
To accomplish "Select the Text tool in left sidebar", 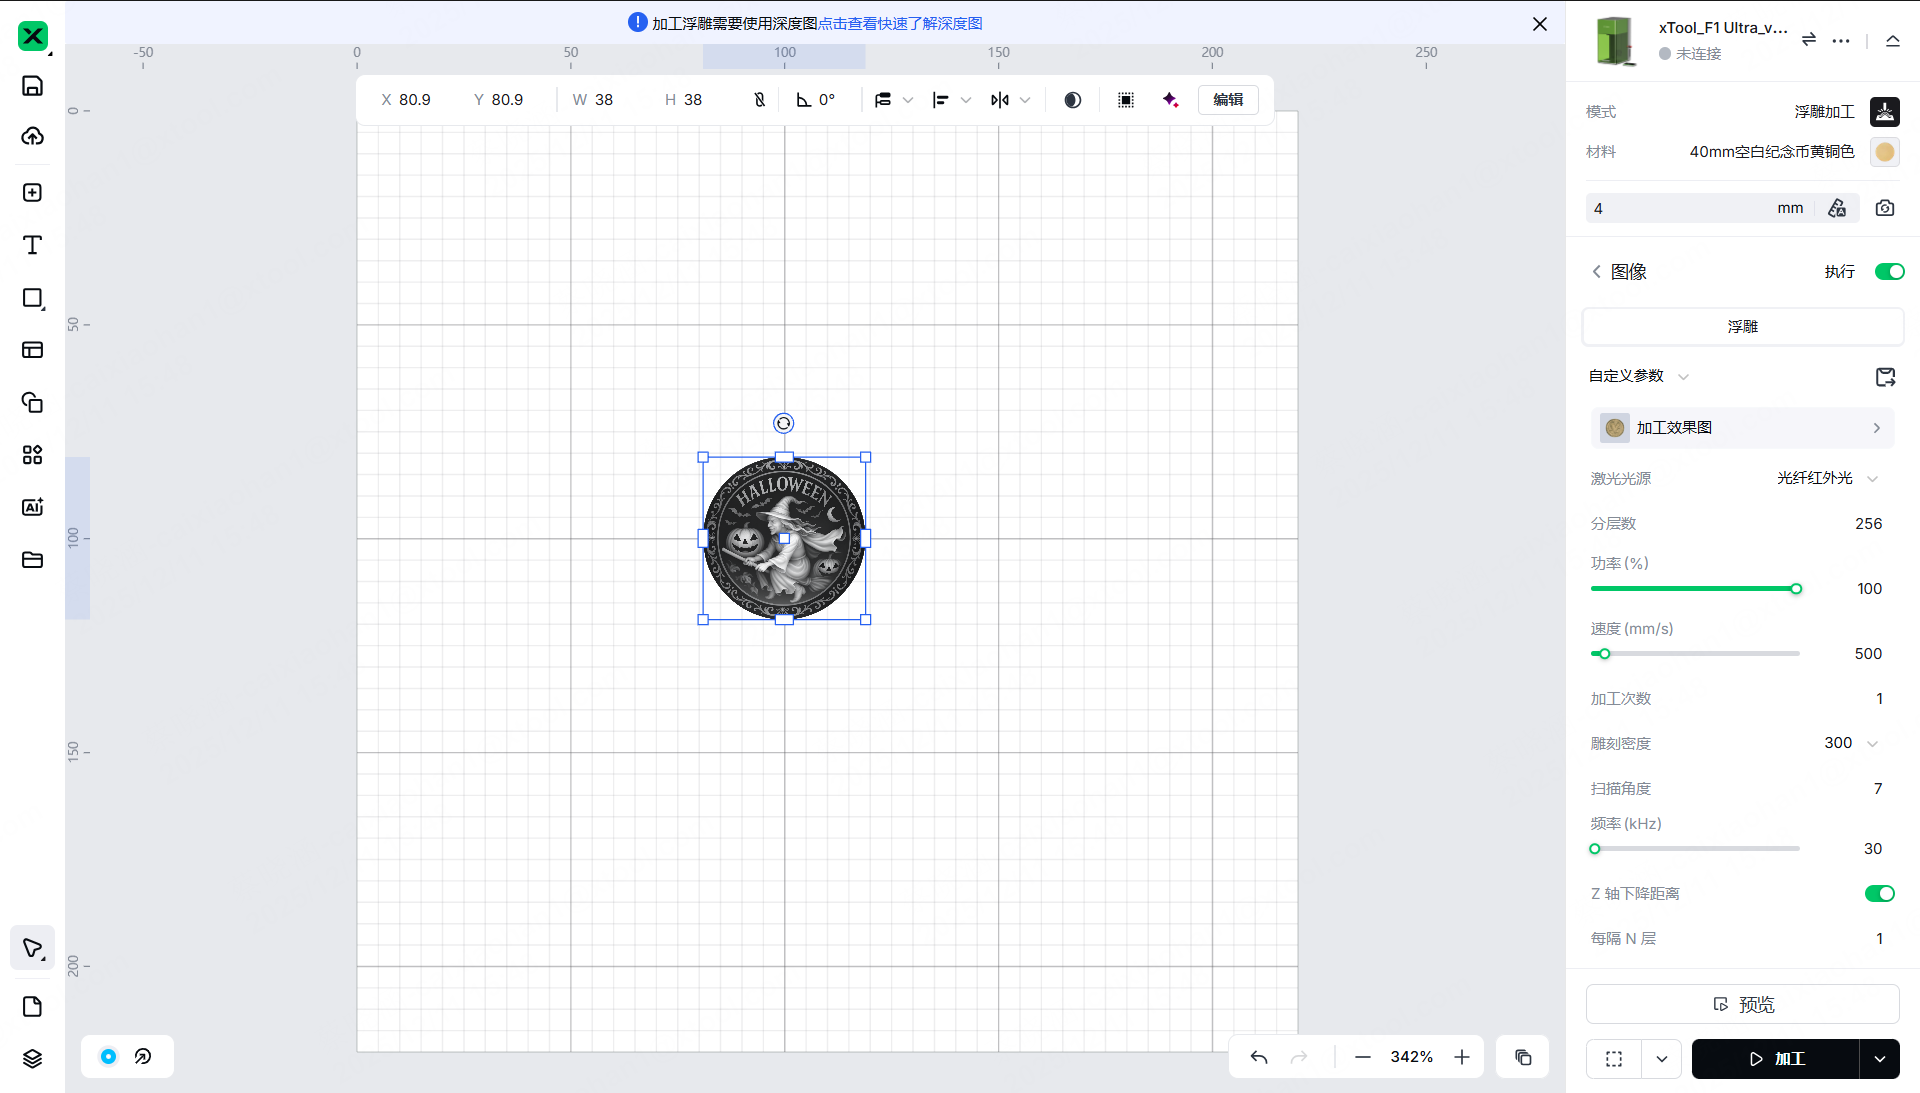I will point(32,245).
